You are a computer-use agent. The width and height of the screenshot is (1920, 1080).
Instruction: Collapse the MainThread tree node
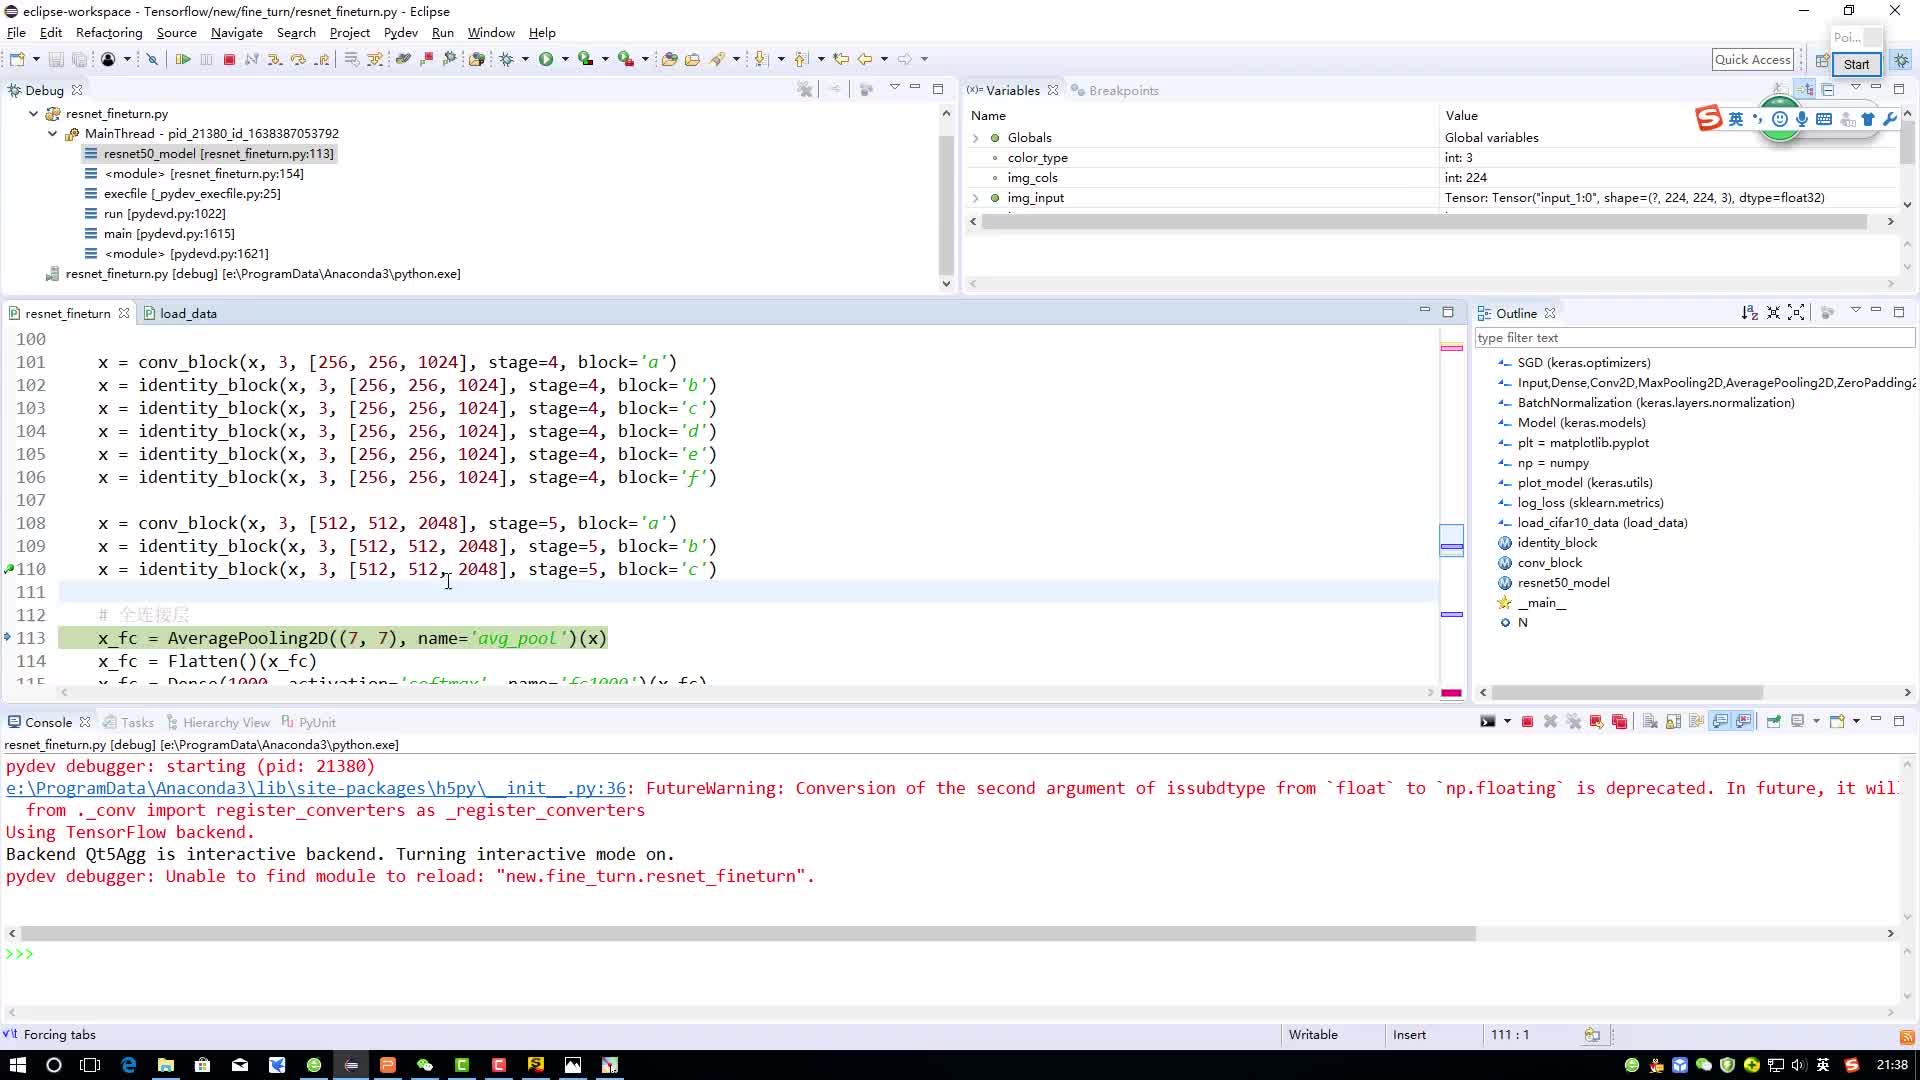pyautogui.click(x=52, y=134)
